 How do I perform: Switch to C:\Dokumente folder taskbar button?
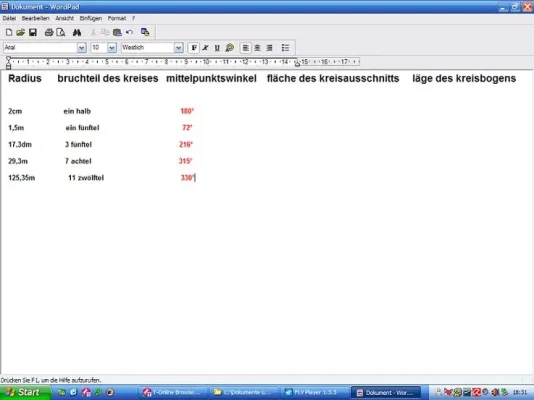[x=244, y=393]
